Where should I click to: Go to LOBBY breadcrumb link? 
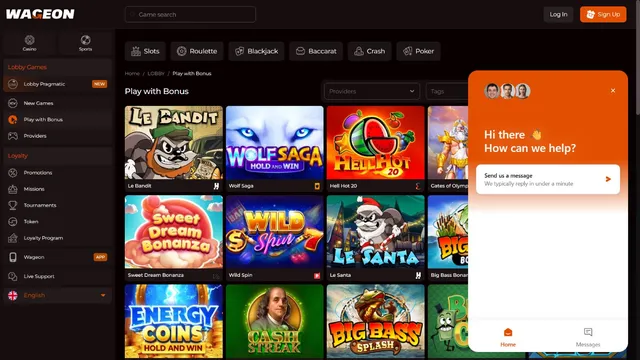[x=156, y=73]
